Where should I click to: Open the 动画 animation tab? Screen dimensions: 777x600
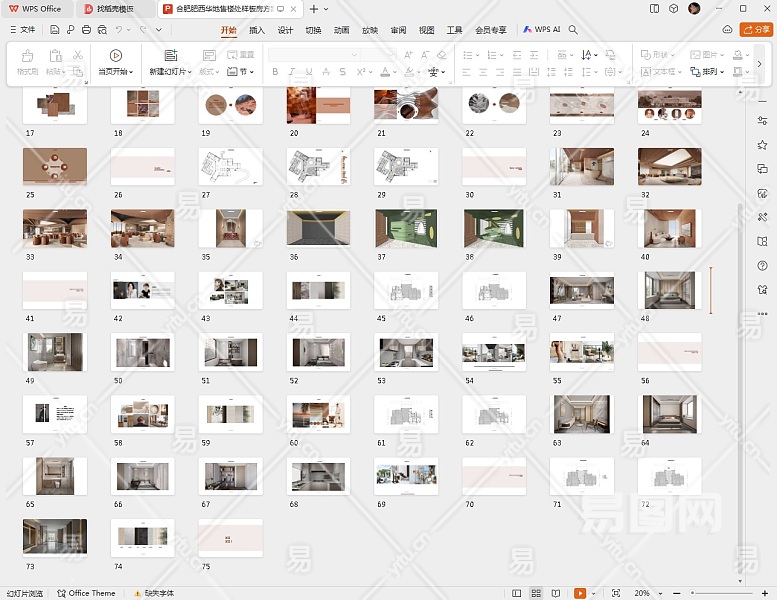(341, 30)
